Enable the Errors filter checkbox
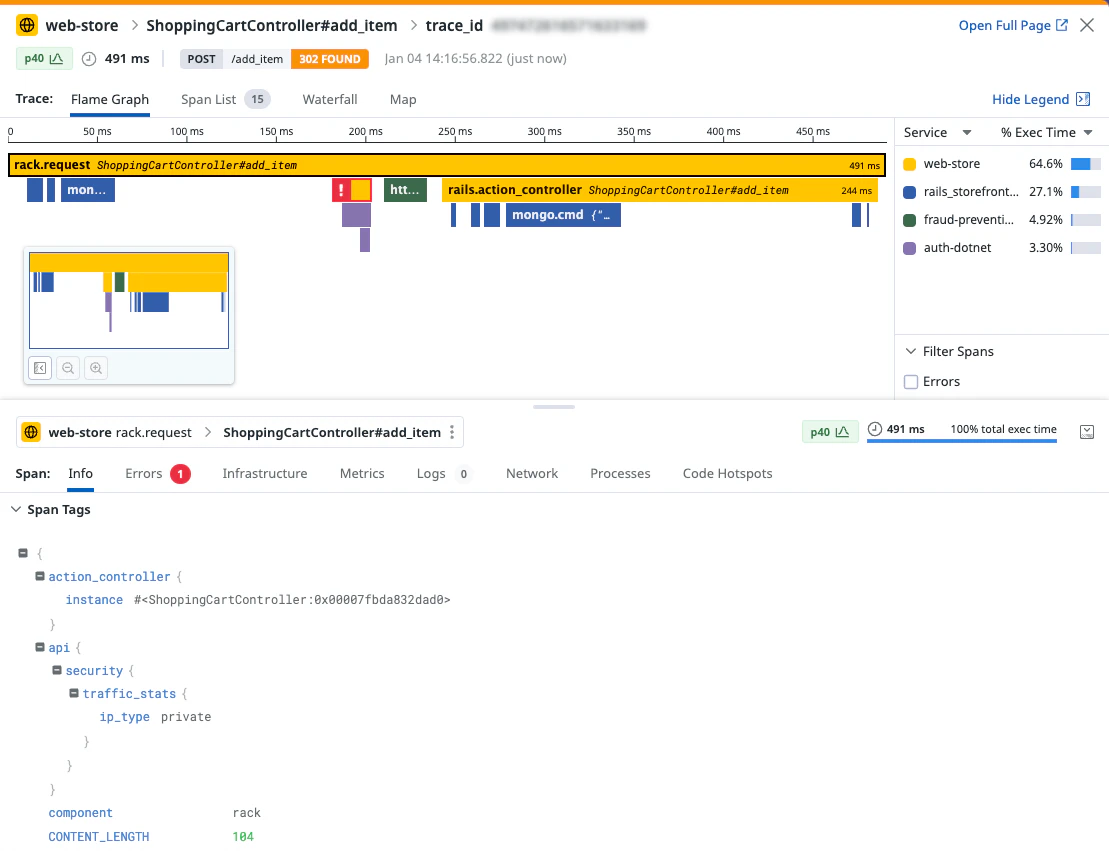The height and width of the screenshot is (851, 1109). coord(911,381)
